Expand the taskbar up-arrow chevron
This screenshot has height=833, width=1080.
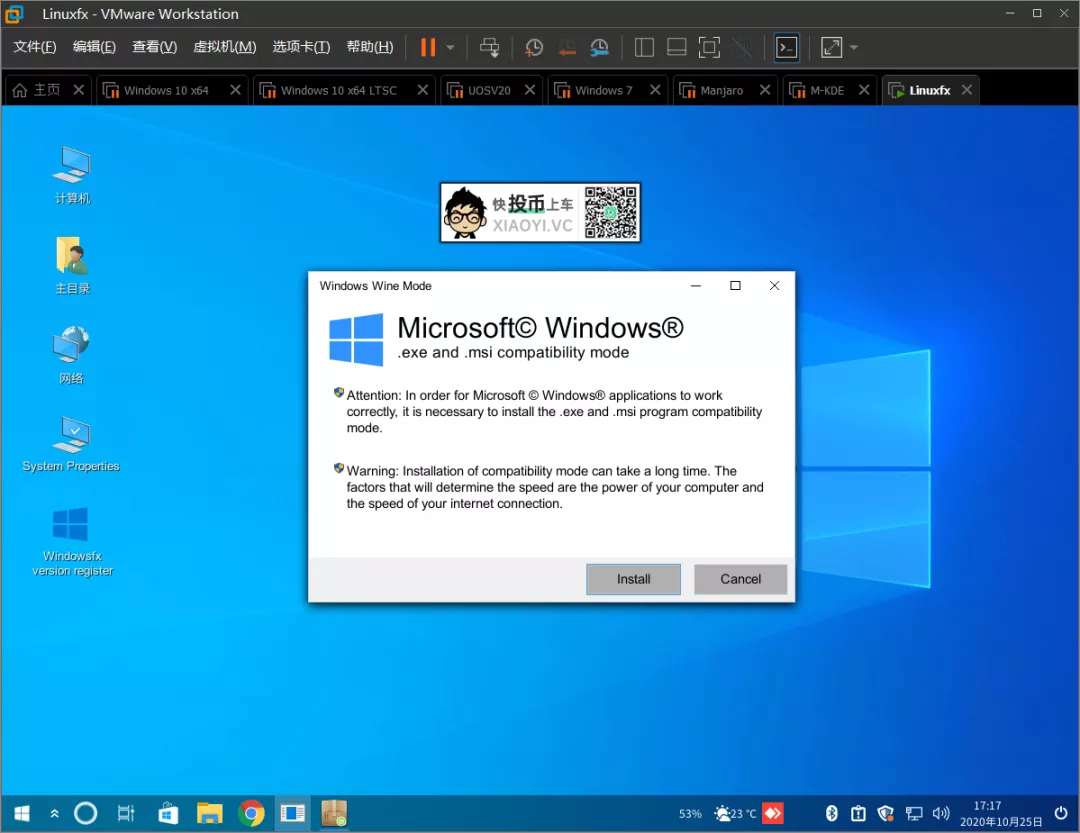[54, 814]
